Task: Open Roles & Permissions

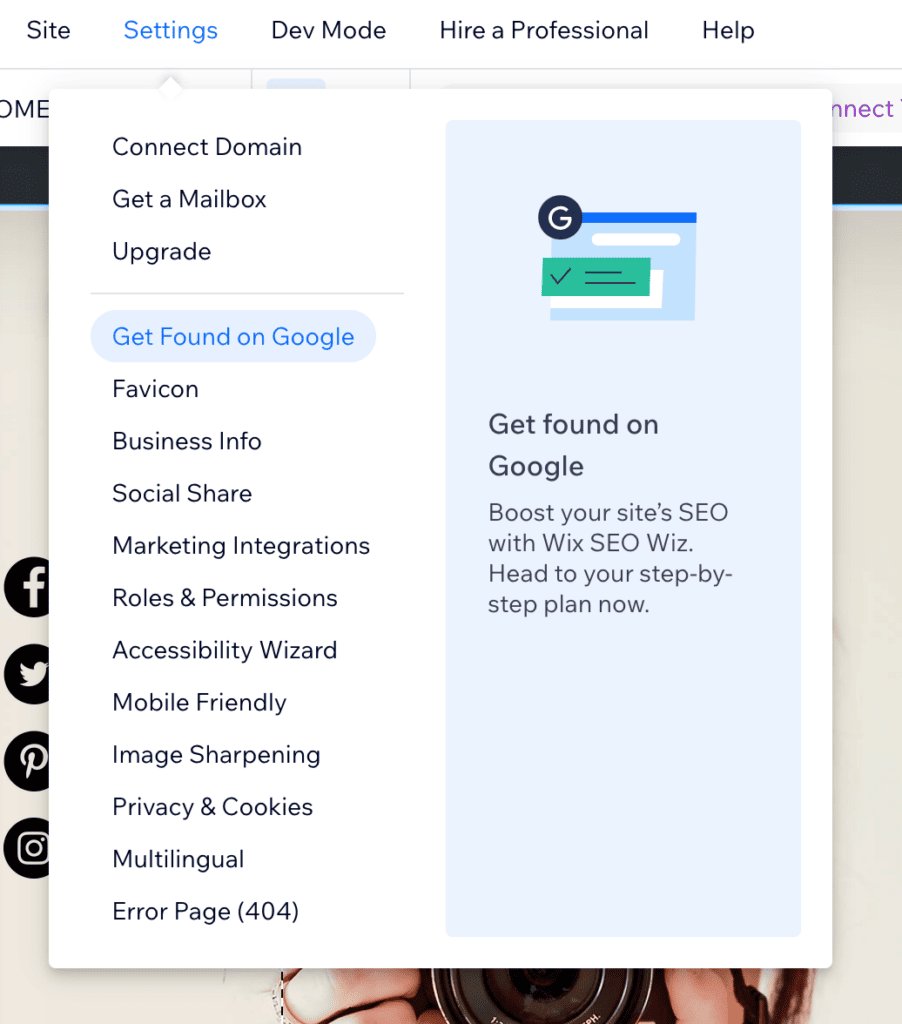Action: click(x=225, y=598)
